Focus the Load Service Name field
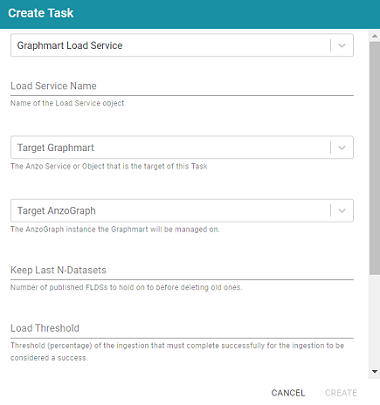The height and width of the screenshot is (405, 380). (182, 86)
